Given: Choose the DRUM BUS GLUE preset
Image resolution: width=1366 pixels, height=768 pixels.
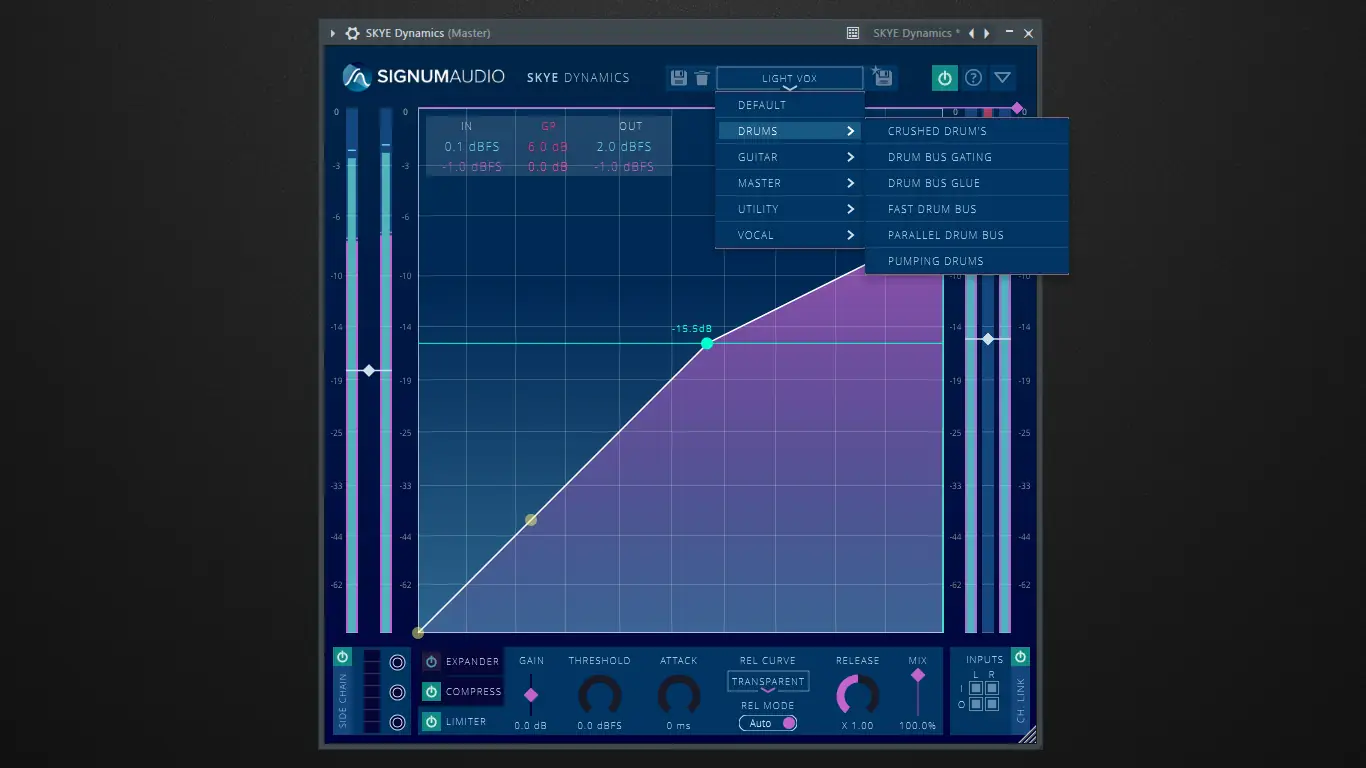Looking at the screenshot, I should coord(967,183).
